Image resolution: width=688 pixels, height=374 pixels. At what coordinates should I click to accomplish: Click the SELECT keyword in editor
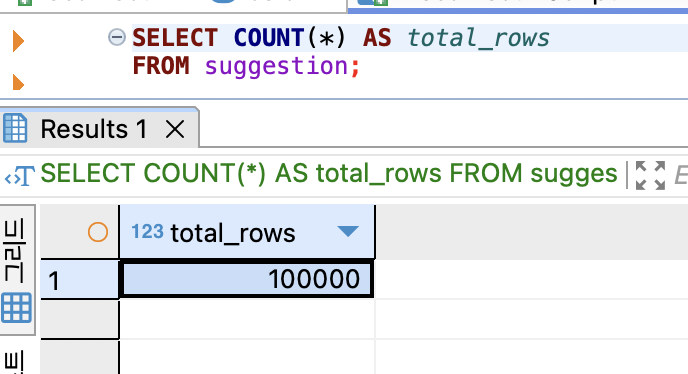coord(175,38)
